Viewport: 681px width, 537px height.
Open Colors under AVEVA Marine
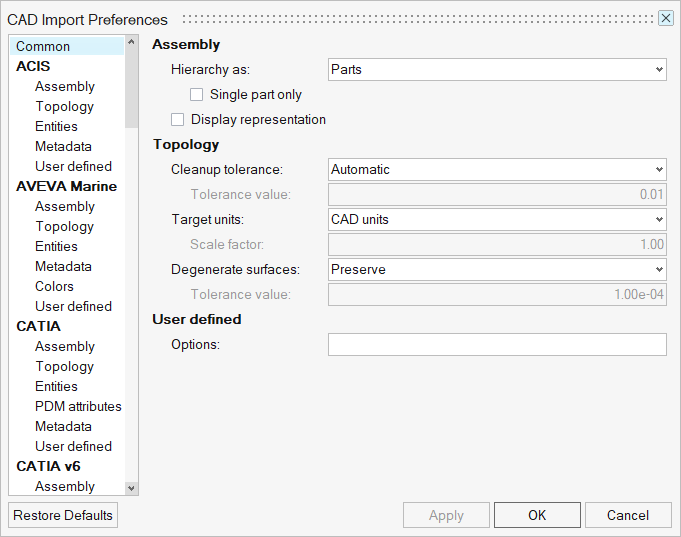coord(54,286)
